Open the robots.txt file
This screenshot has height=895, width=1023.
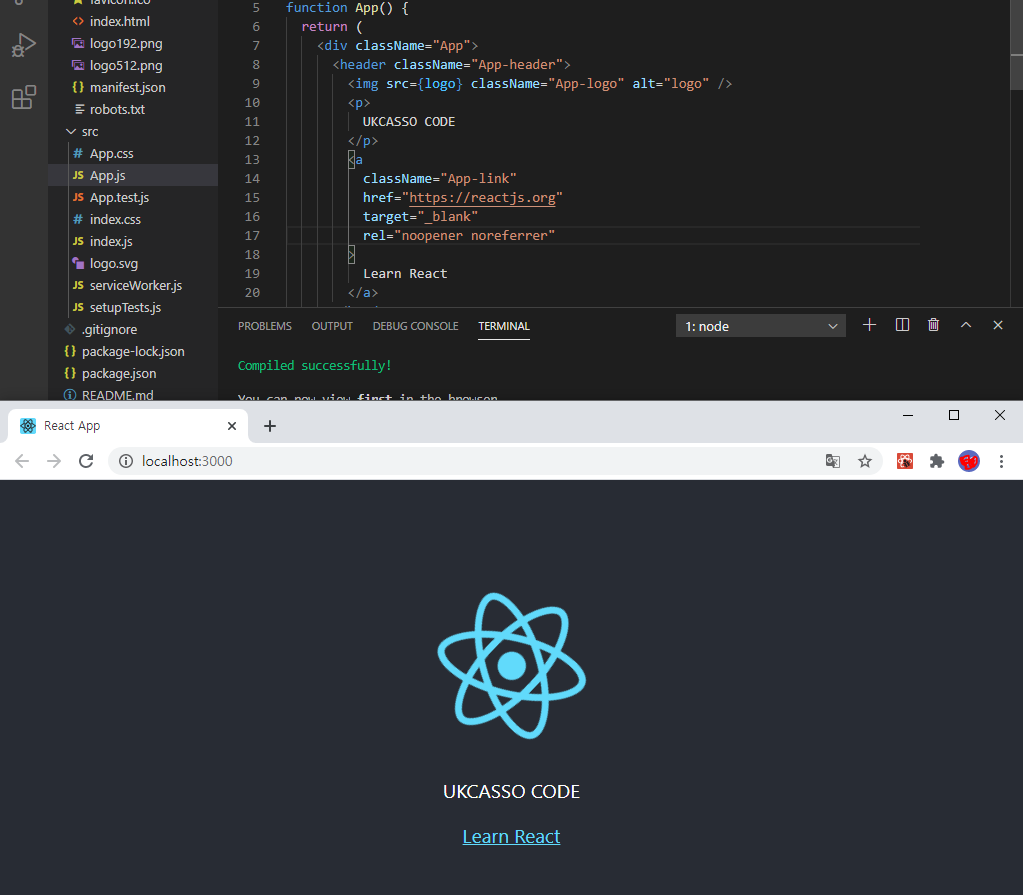pyautogui.click(x=117, y=110)
